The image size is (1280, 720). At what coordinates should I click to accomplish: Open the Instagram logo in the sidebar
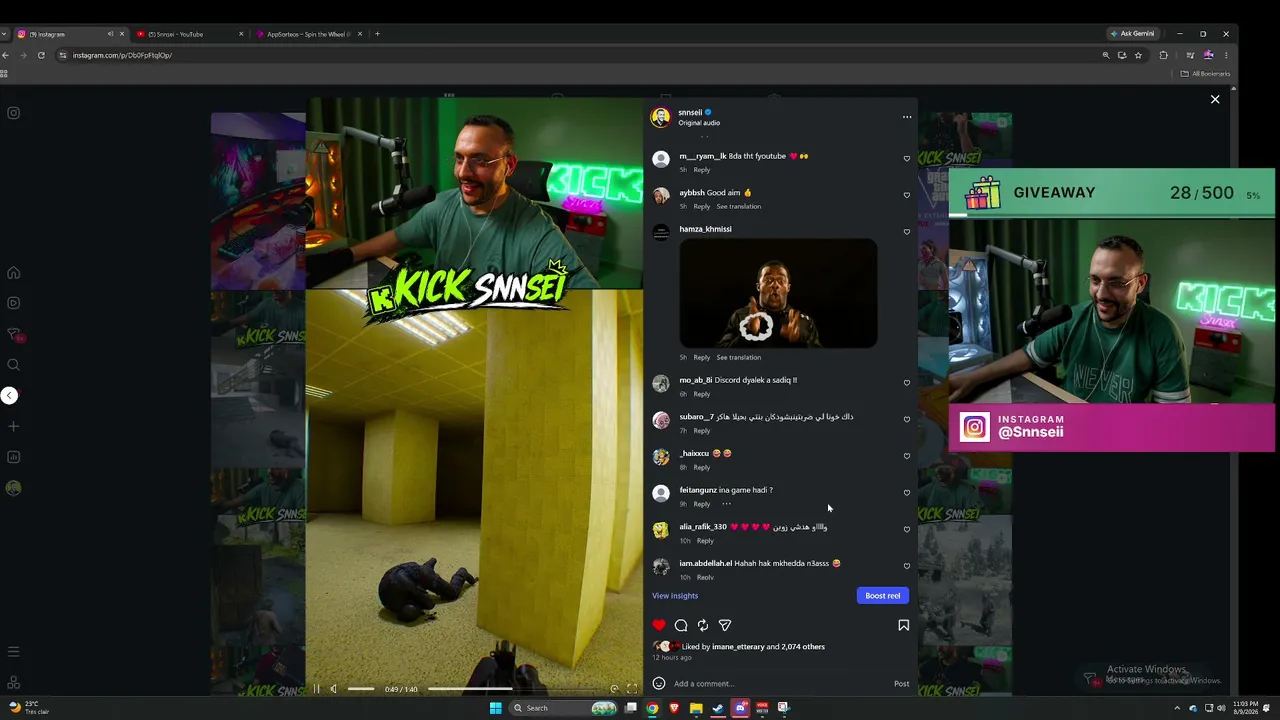(14, 113)
